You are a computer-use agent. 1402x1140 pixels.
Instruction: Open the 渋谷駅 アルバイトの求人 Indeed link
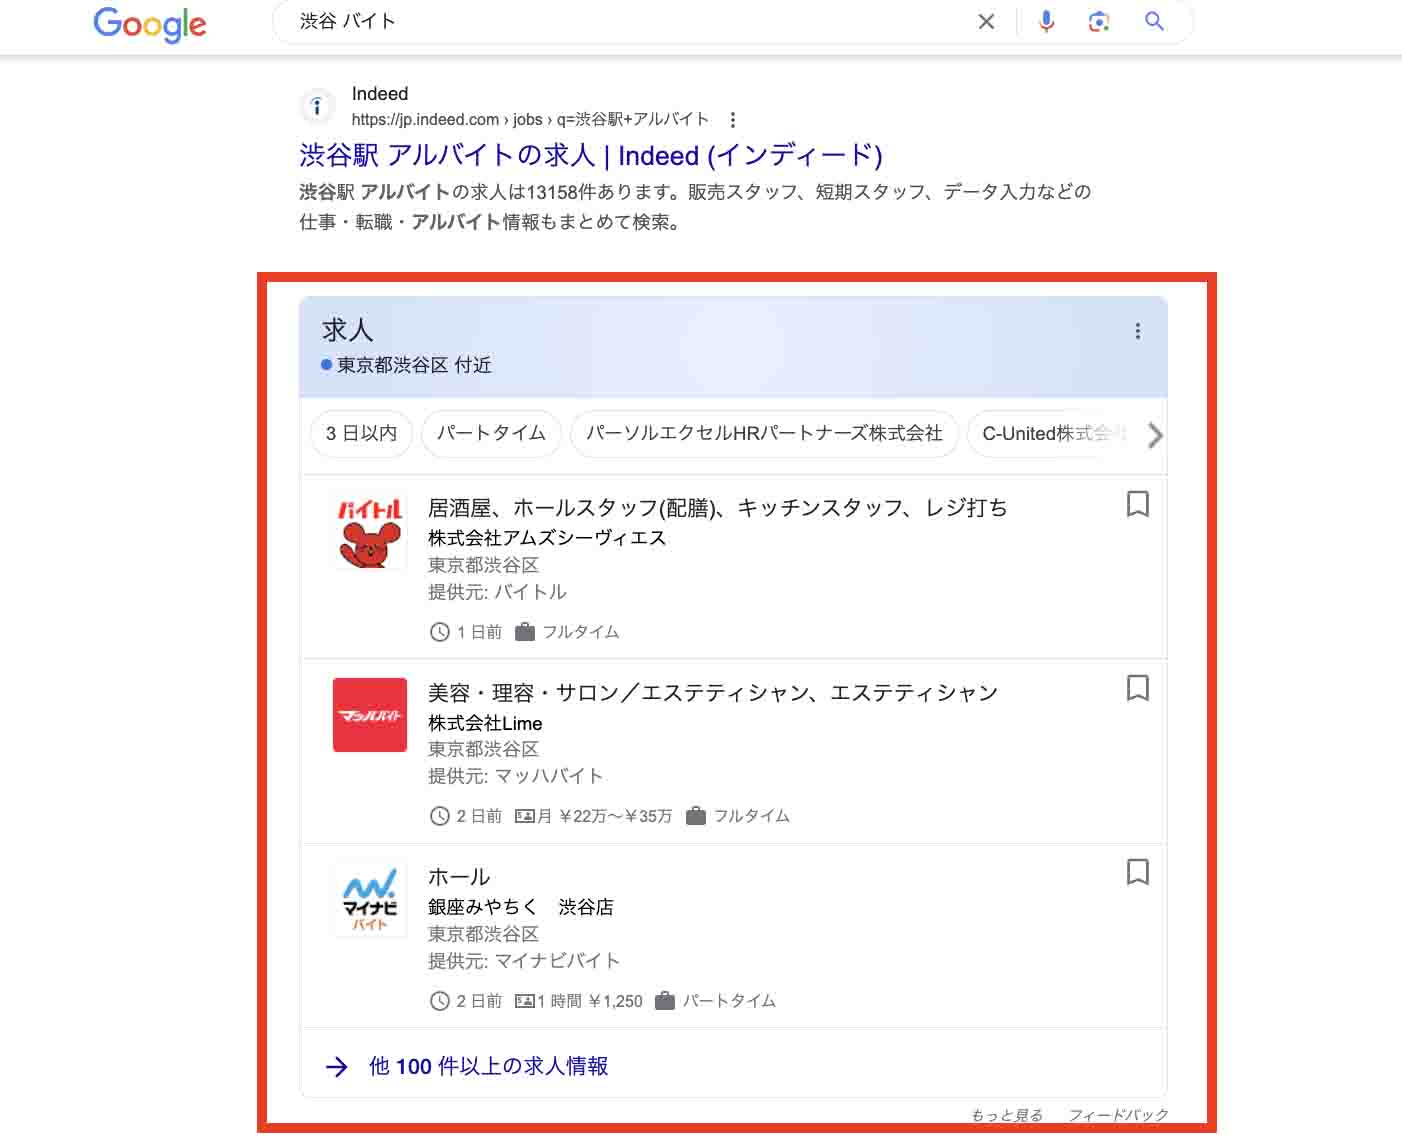(x=591, y=156)
